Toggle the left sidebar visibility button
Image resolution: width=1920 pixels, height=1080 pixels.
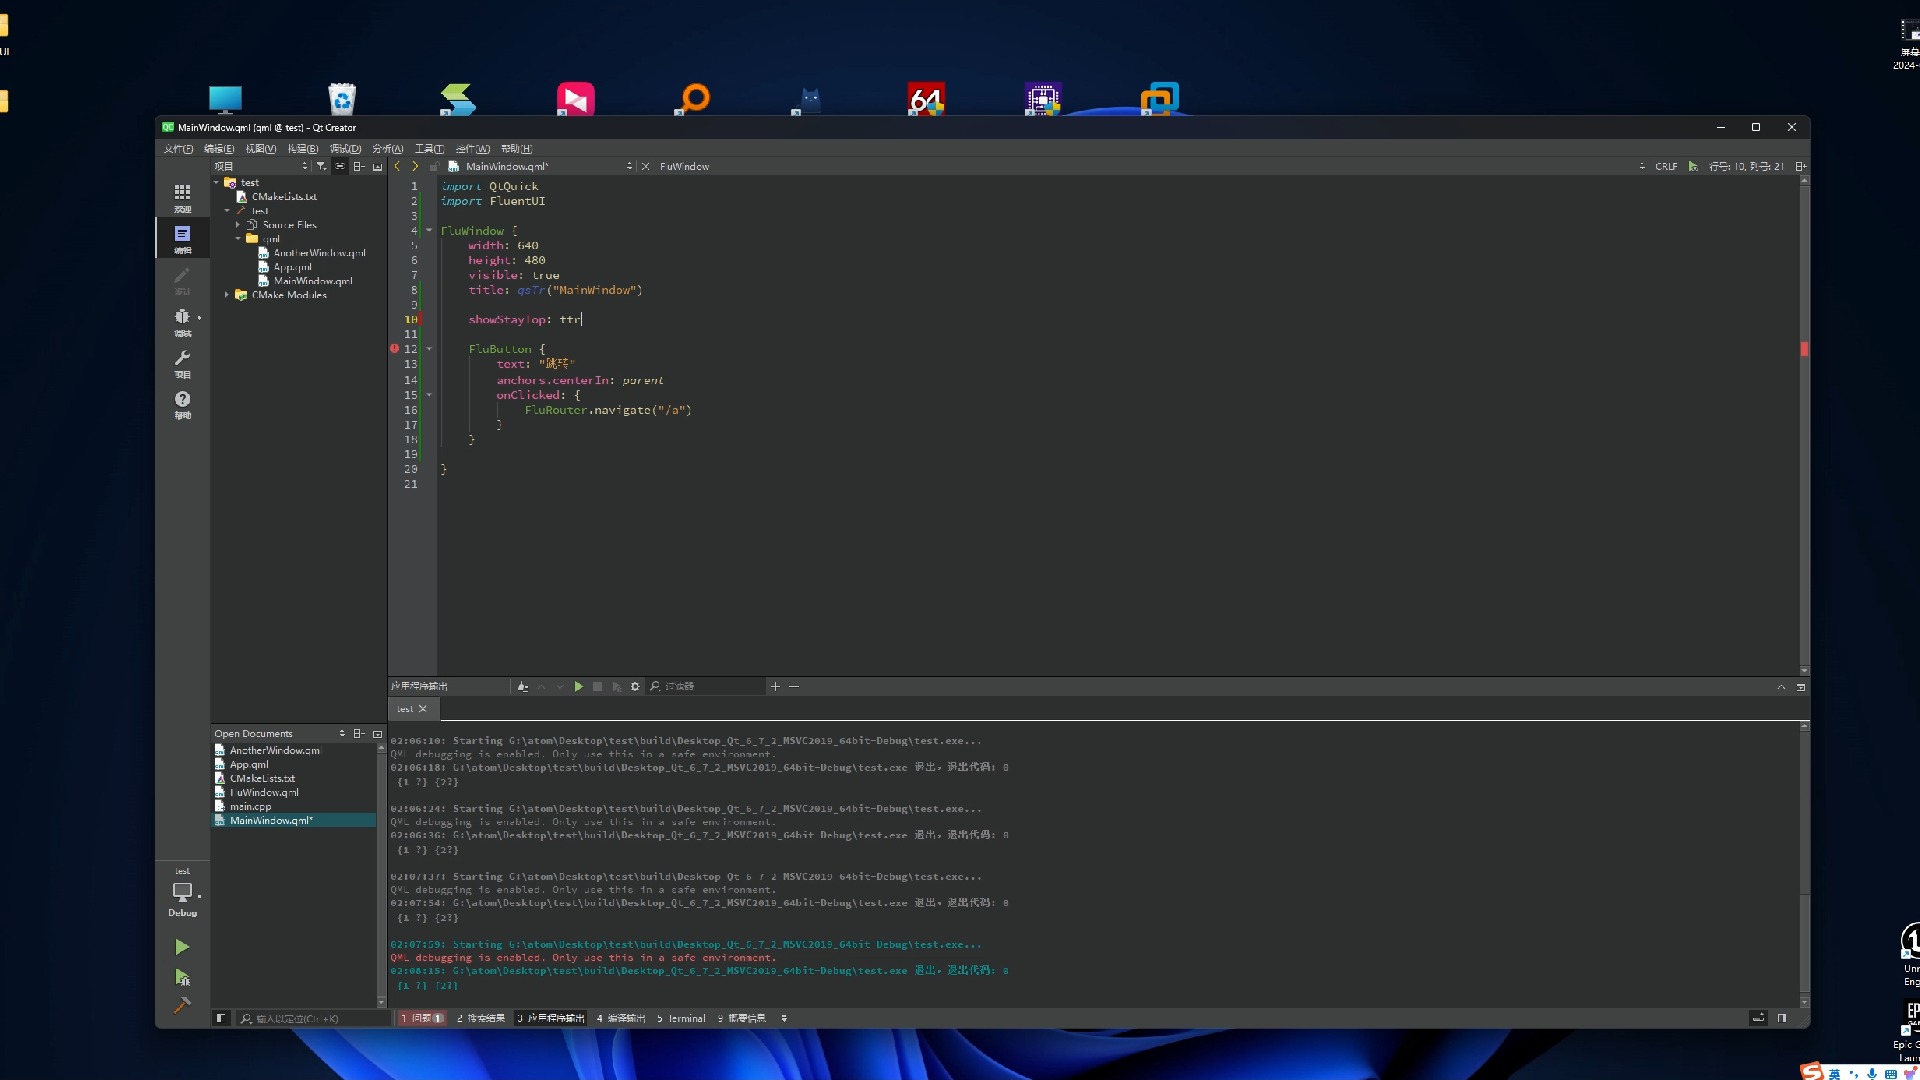point(221,1018)
